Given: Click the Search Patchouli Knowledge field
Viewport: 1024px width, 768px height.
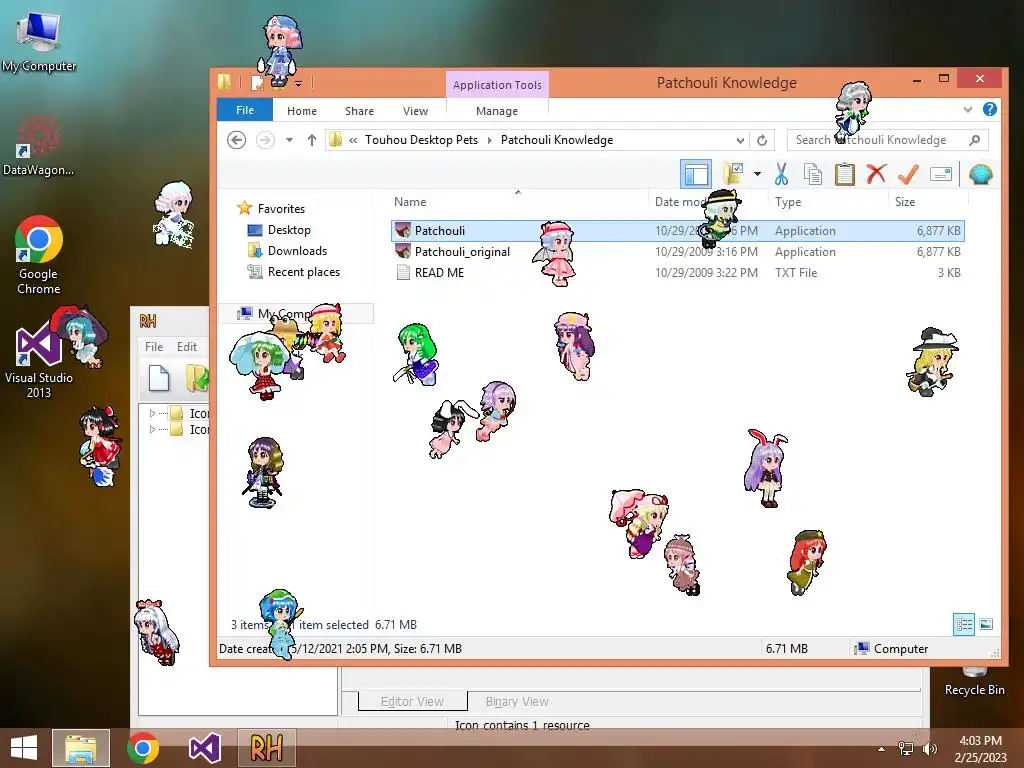Looking at the screenshot, I should coord(888,140).
